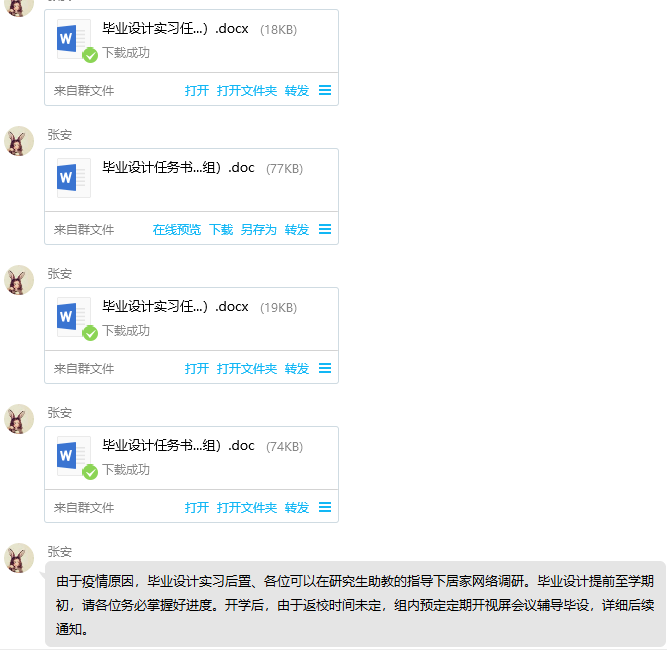Image resolution: width=667 pixels, height=650 pixels.
Task: Open folder of 74KB doc file (打开文件夹)
Action: tap(247, 507)
